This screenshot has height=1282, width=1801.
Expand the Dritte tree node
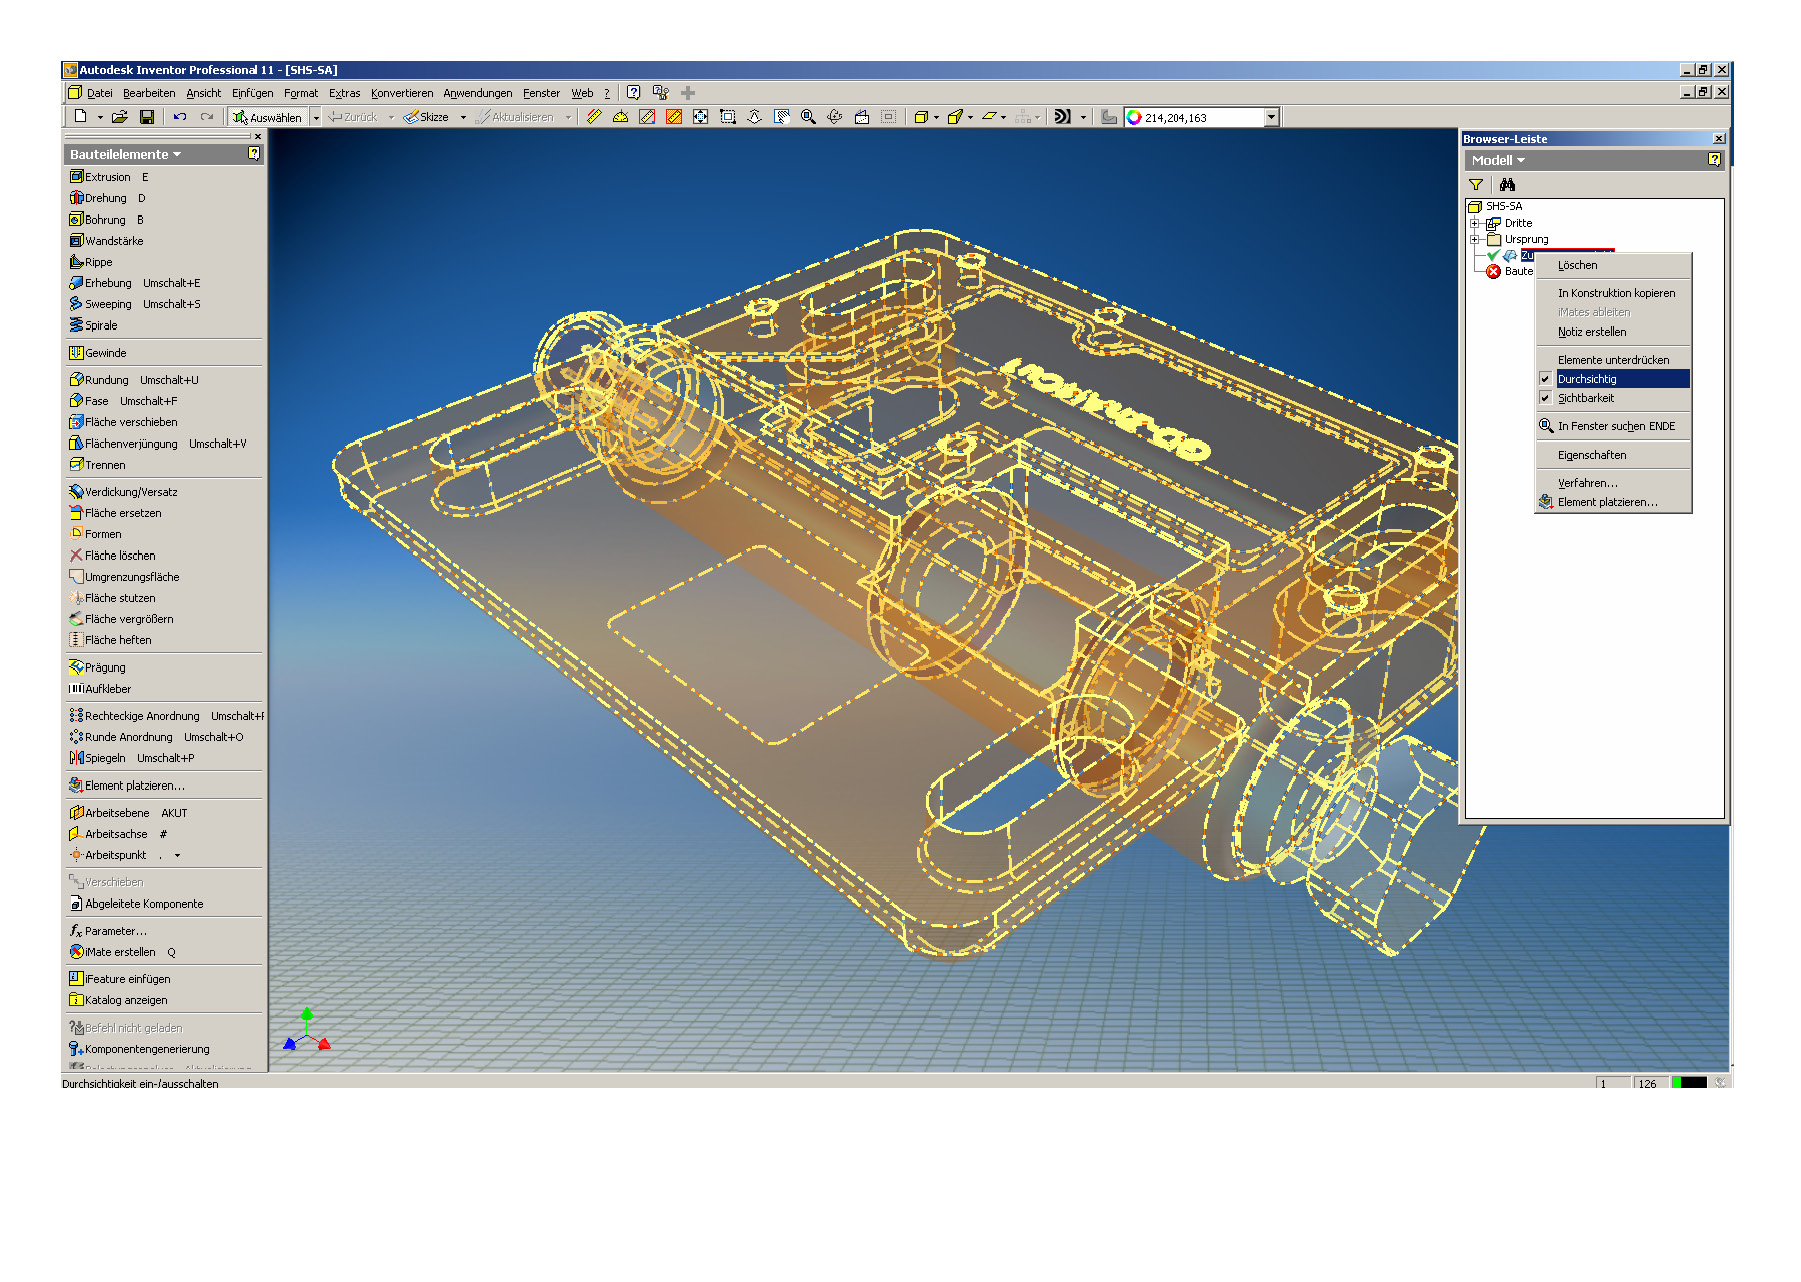point(1474,224)
